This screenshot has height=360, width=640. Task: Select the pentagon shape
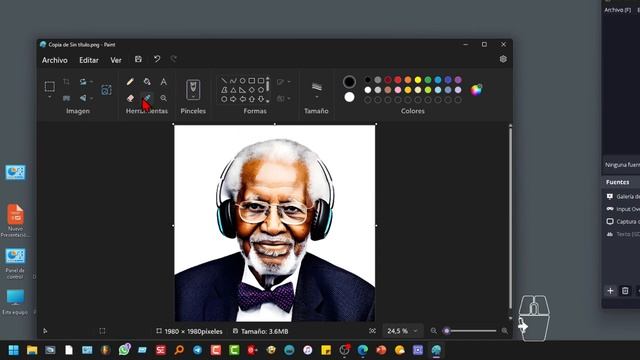point(261,90)
